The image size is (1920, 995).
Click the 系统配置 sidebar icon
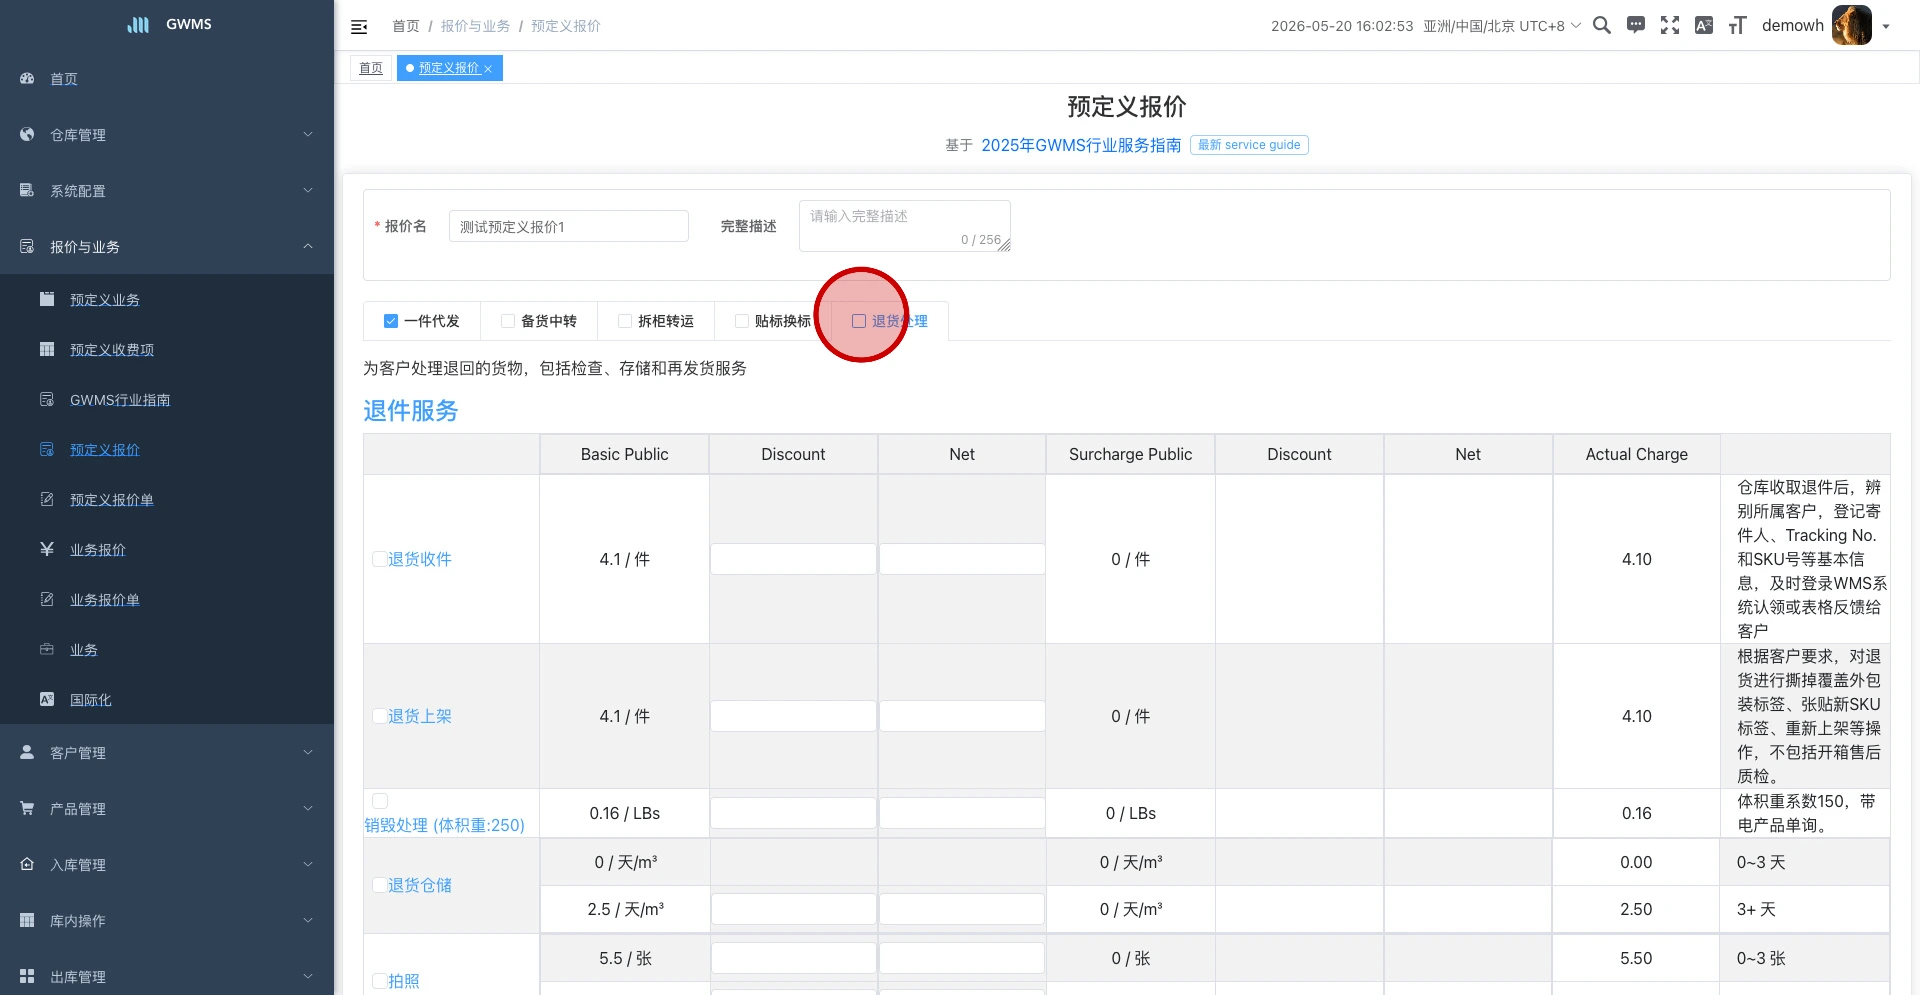pos(27,190)
